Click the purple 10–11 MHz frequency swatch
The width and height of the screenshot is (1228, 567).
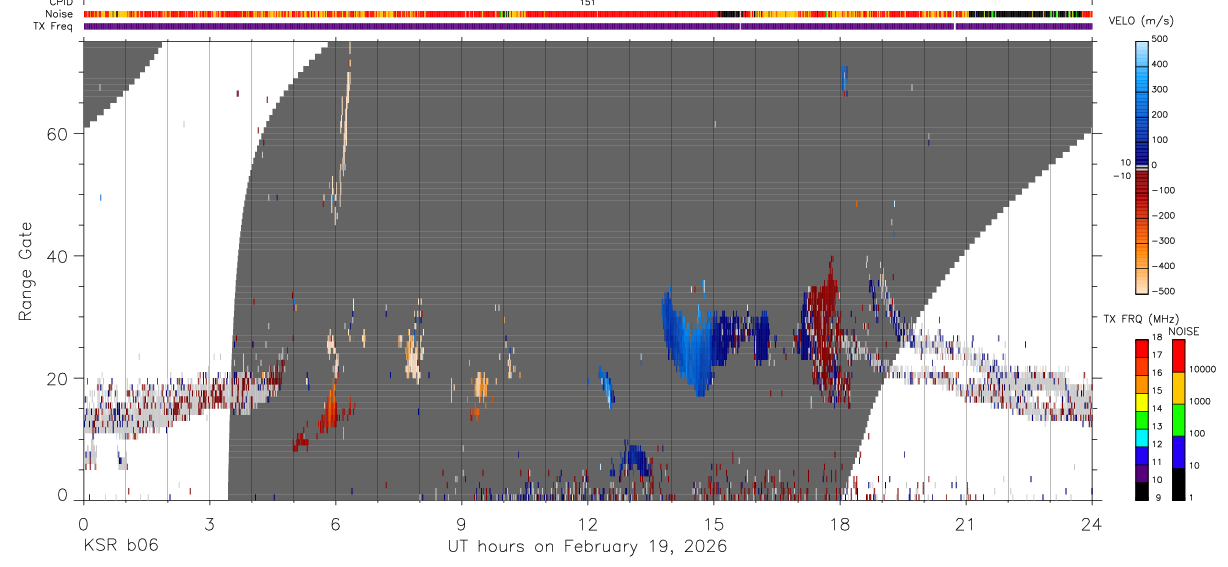click(x=1142, y=474)
